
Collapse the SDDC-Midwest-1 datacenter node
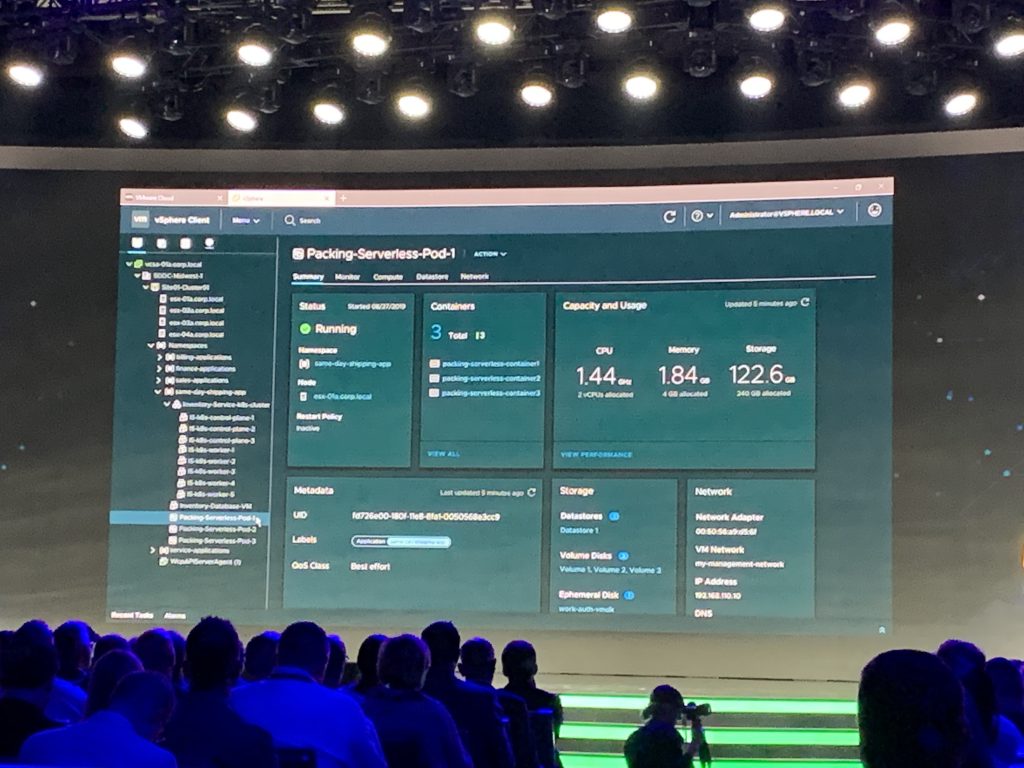point(138,276)
